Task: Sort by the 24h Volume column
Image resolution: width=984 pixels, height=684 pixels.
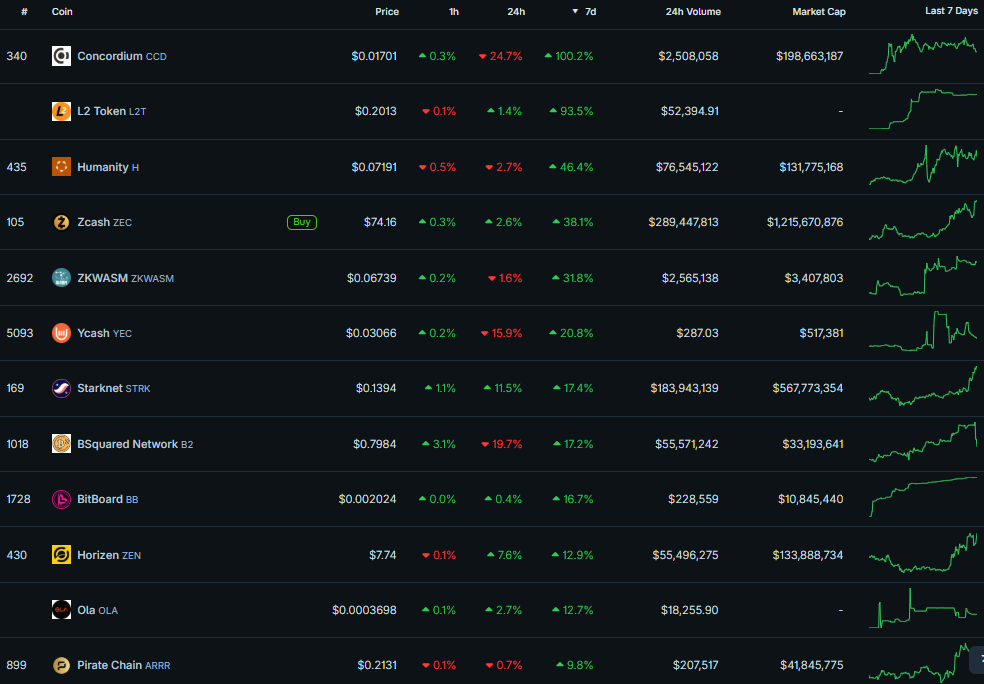Action: [x=693, y=12]
